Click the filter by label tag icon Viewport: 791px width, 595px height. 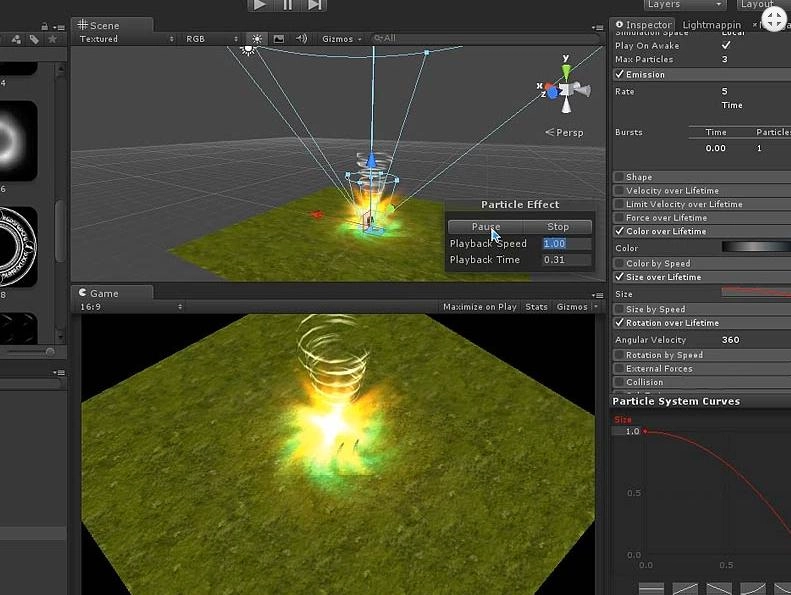pos(34,39)
